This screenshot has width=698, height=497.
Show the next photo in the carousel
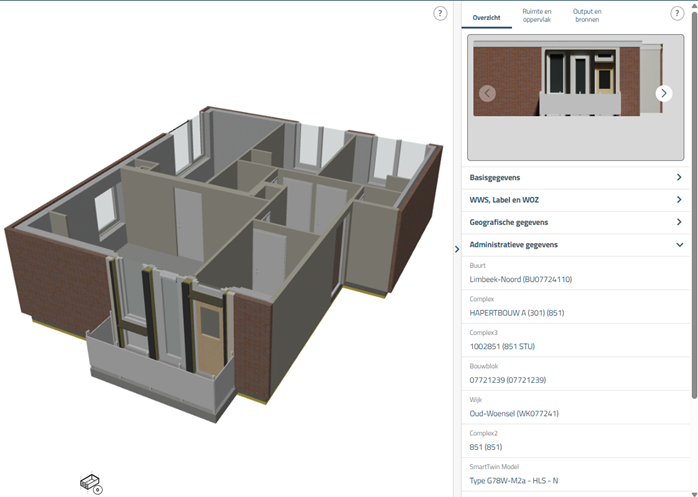pos(663,93)
